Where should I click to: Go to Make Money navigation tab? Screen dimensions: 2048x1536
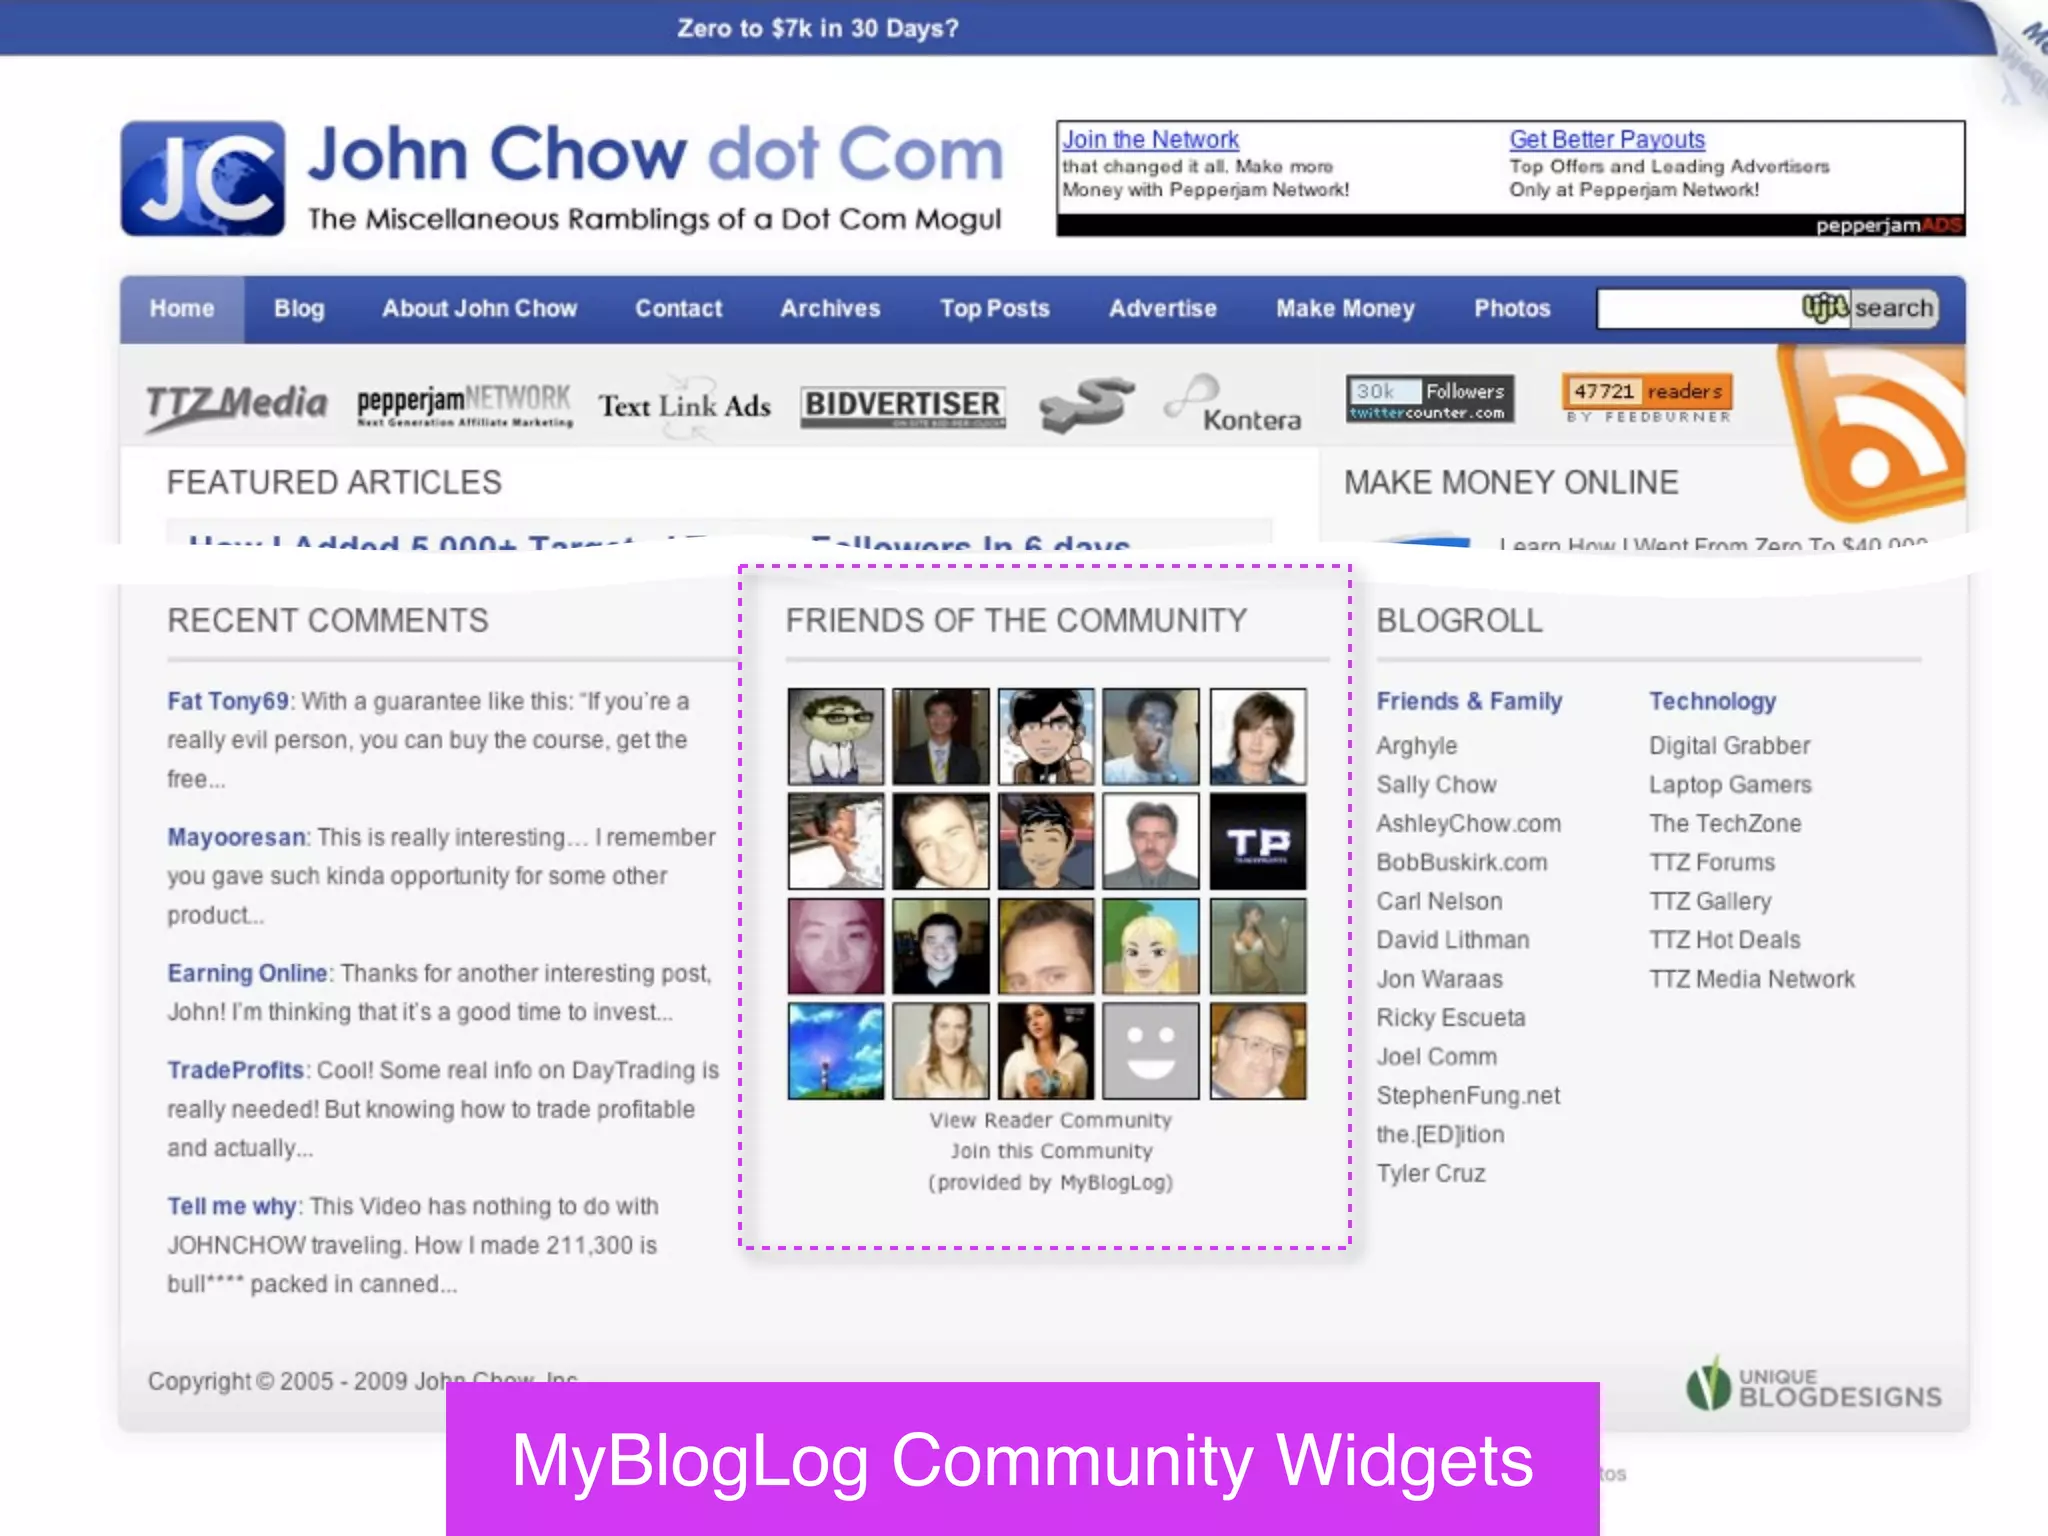point(1345,309)
